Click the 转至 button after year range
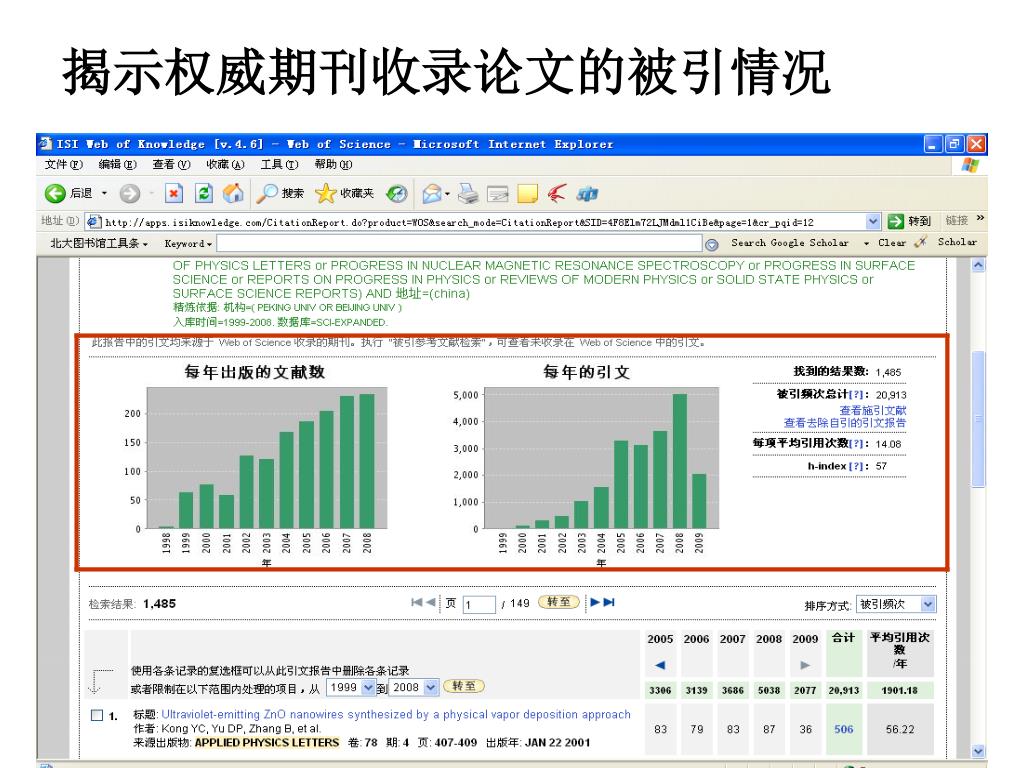The image size is (1024, 768). (x=464, y=686)
